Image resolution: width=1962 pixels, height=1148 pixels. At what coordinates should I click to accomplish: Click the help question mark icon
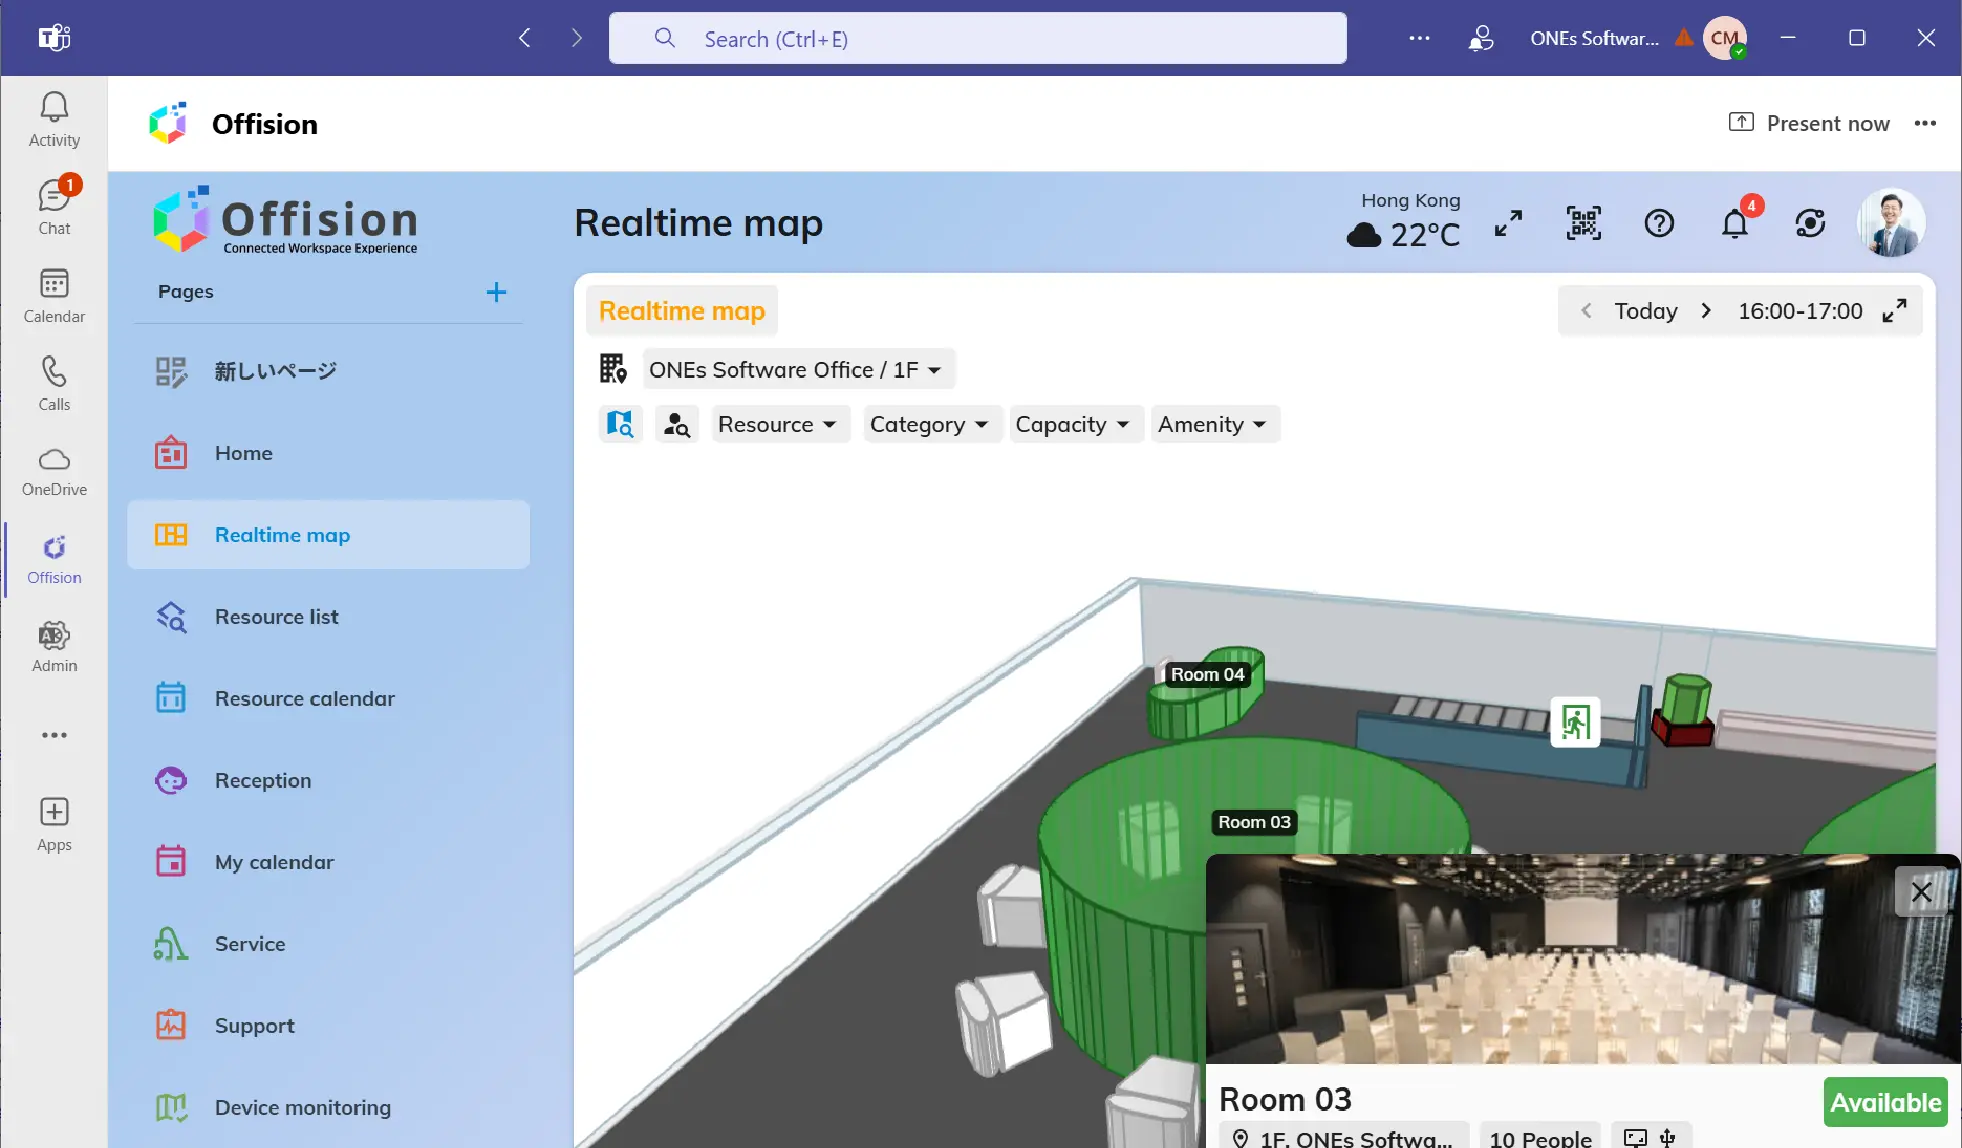[1658, 222]
